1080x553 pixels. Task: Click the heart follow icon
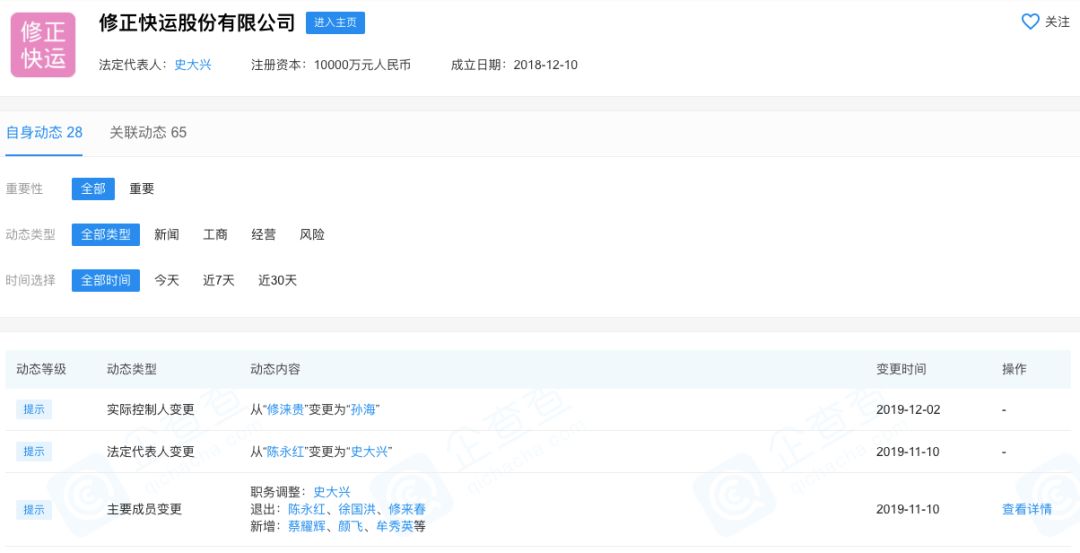(x=1030, y=22)
